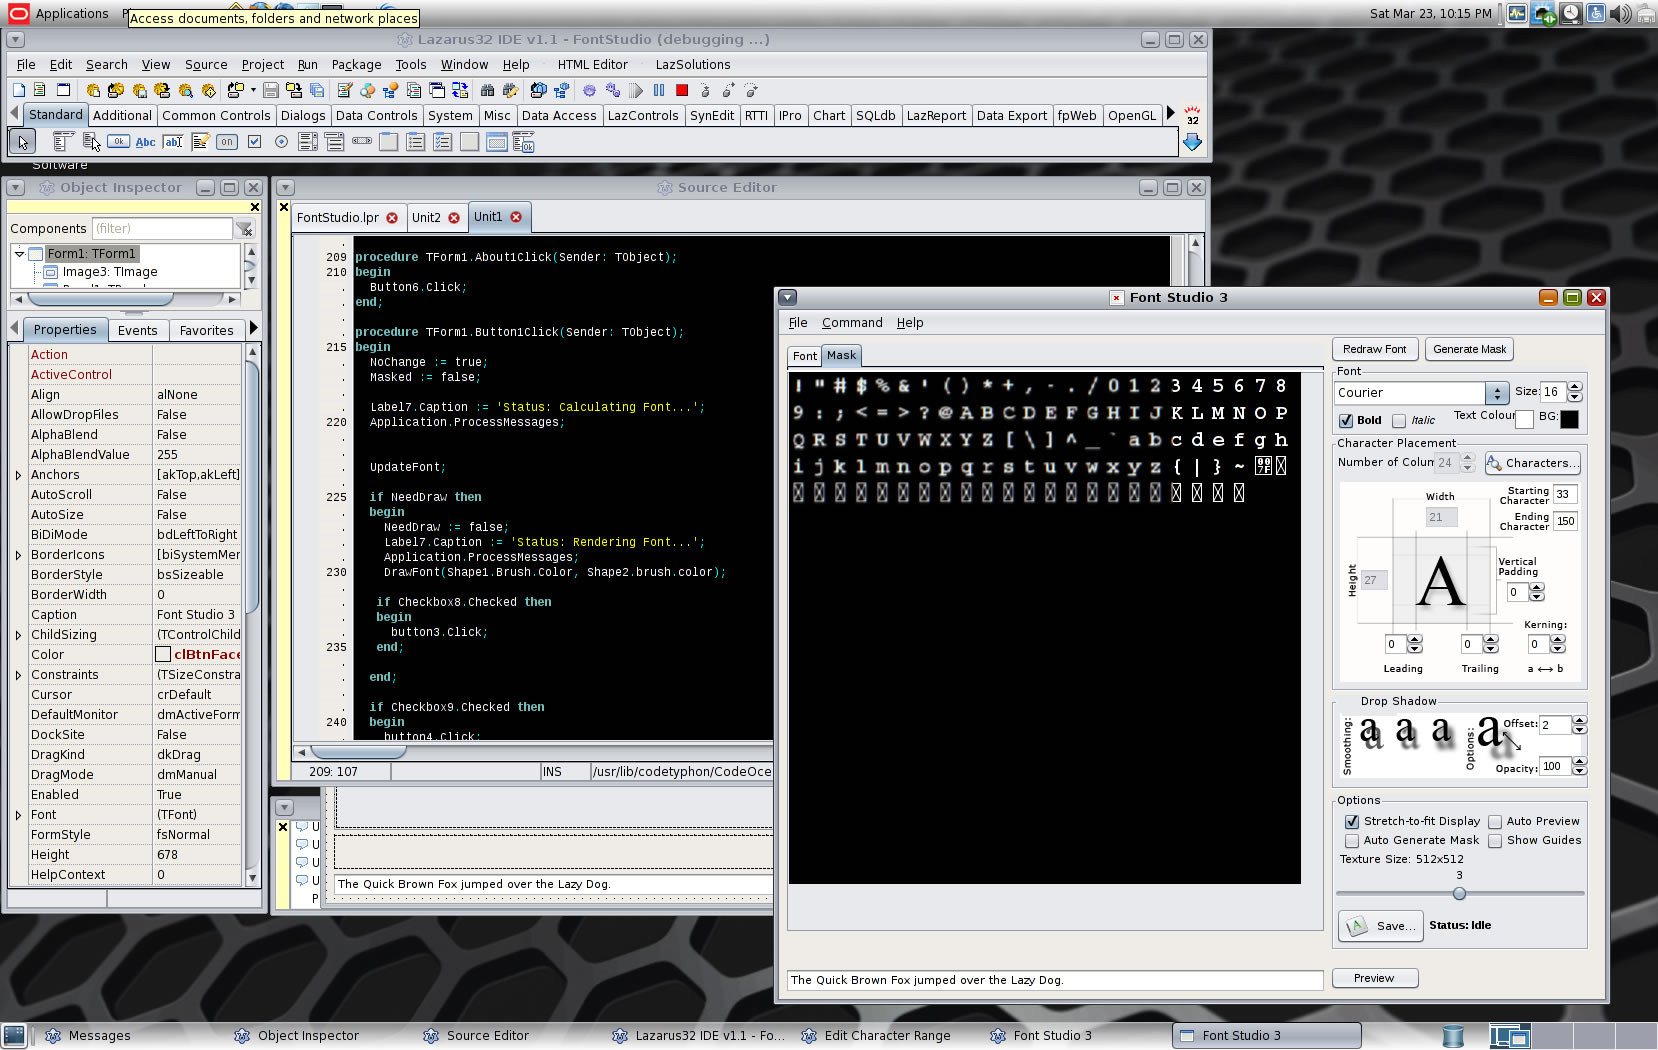Screen dimensions: 1658x1050
Task: Click the Texture Size slider handle
Action: coord(1459,893)
